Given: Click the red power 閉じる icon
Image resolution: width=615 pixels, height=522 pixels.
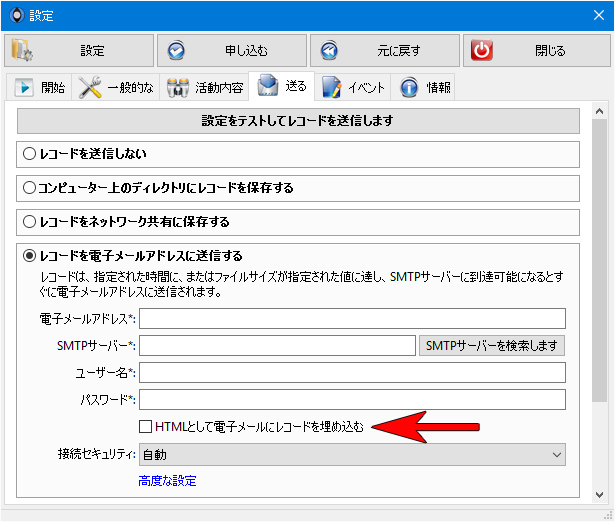Looking at the screenshot, I should pos(482,50).
